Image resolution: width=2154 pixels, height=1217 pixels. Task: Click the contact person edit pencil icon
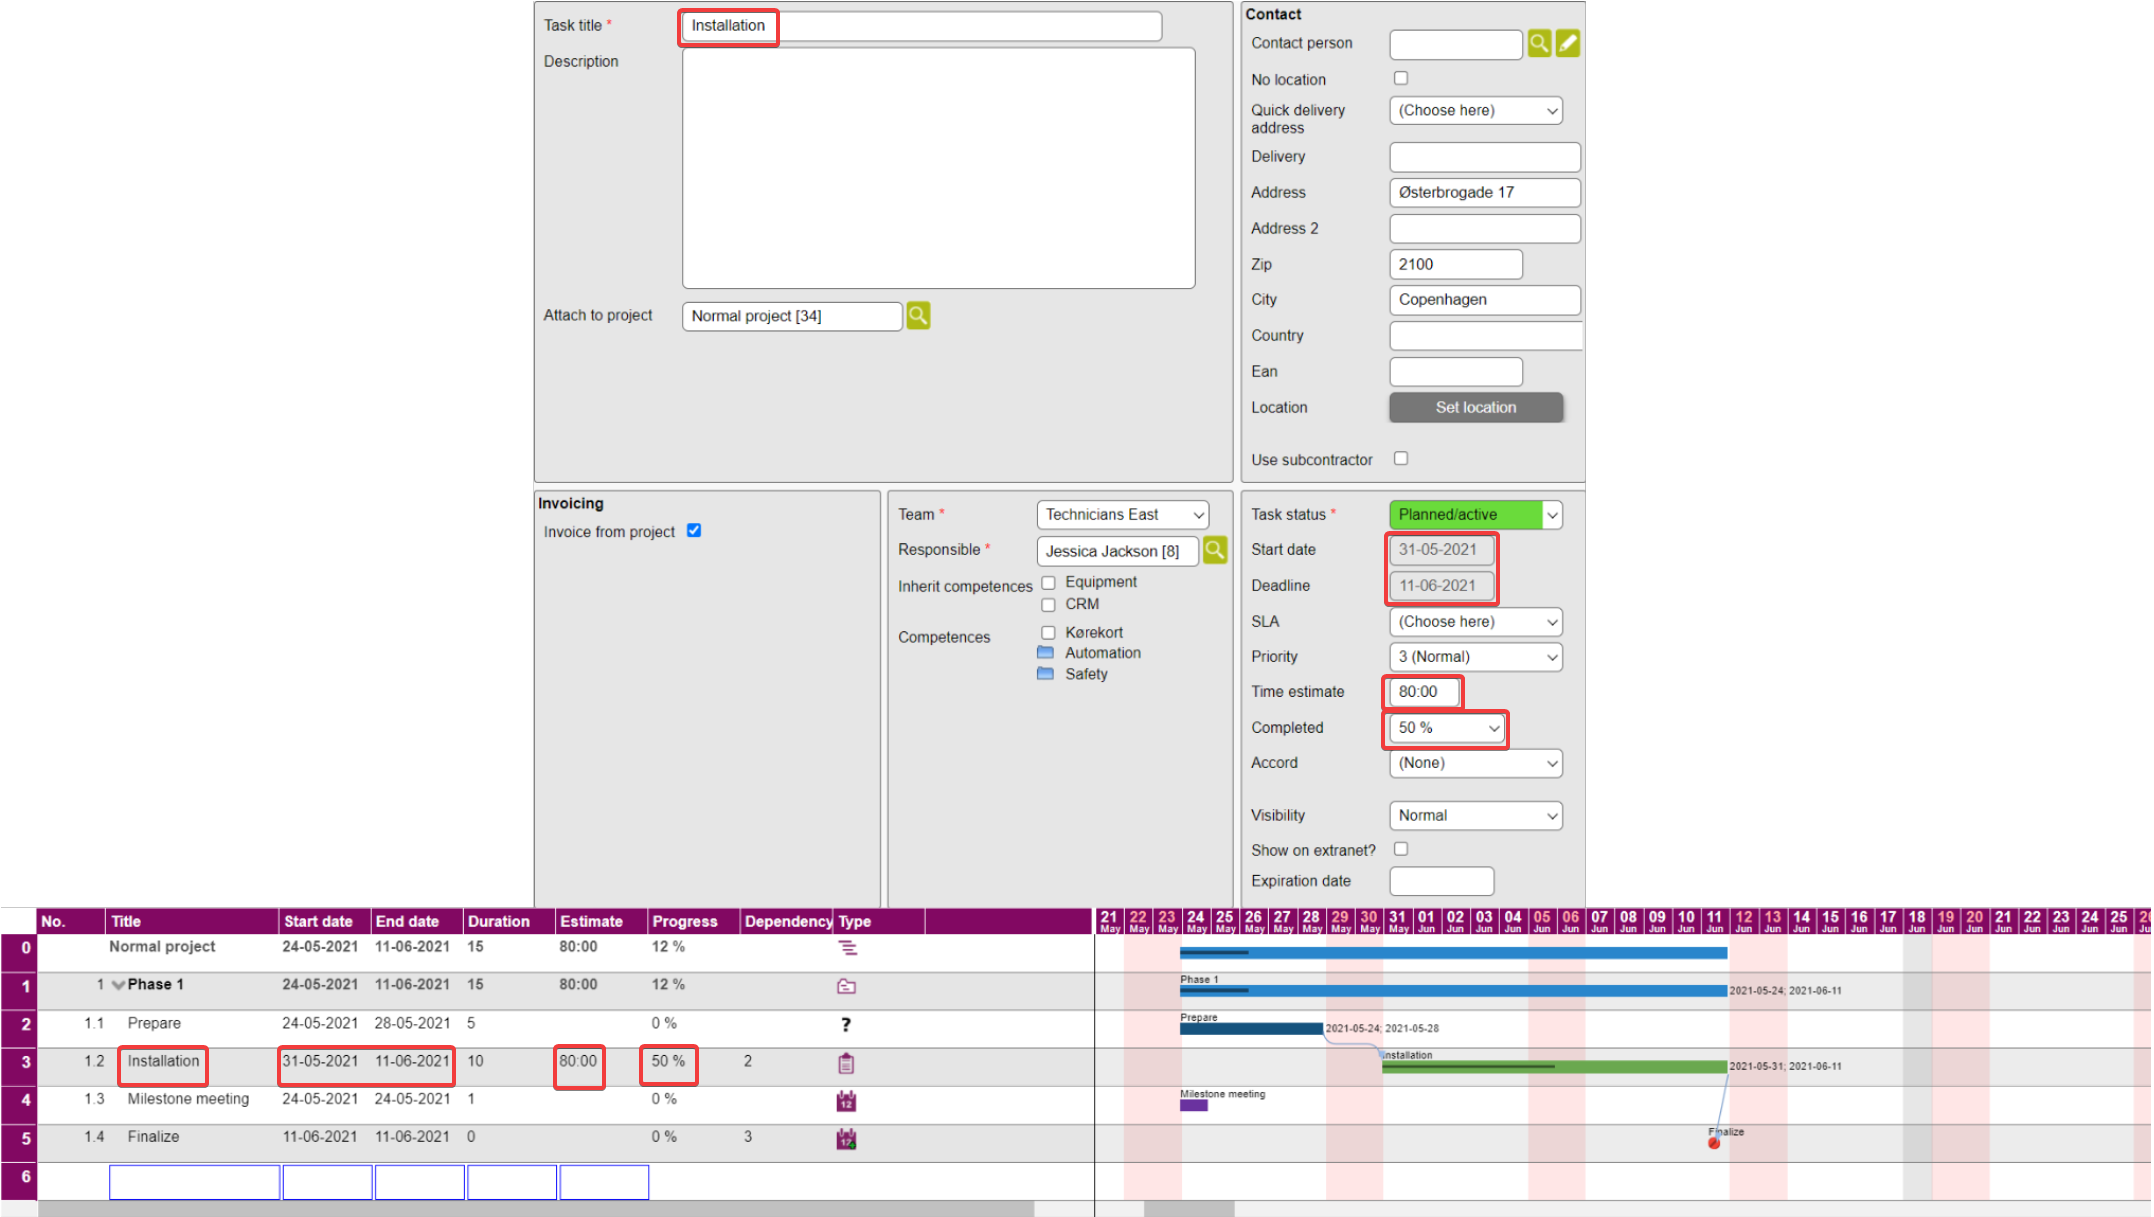coord(1567,43)
